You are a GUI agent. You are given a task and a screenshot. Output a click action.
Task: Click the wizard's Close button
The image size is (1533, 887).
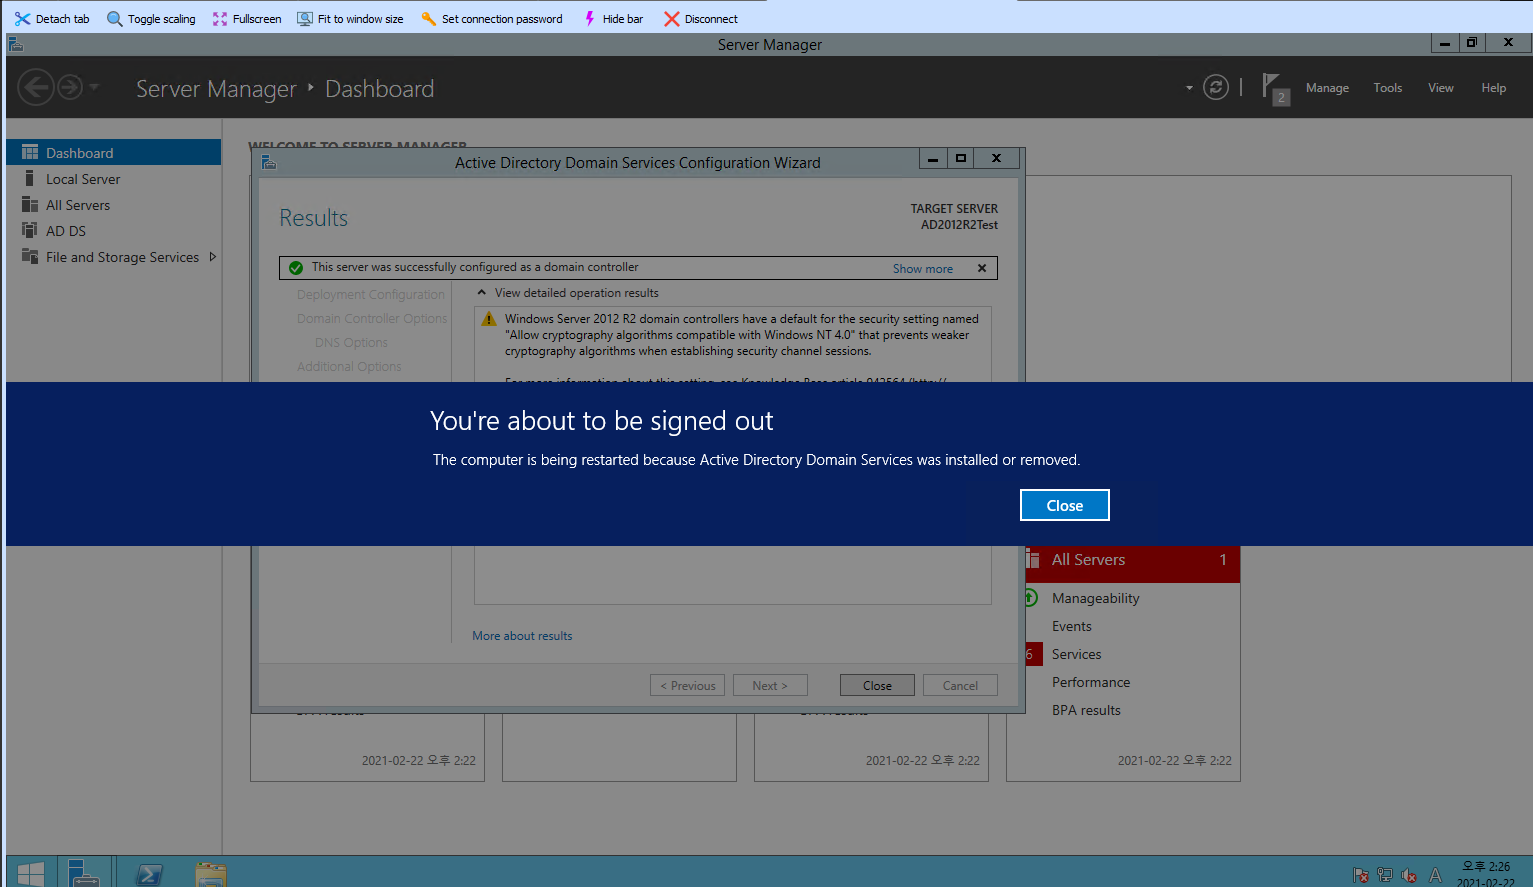coord(877,685)
